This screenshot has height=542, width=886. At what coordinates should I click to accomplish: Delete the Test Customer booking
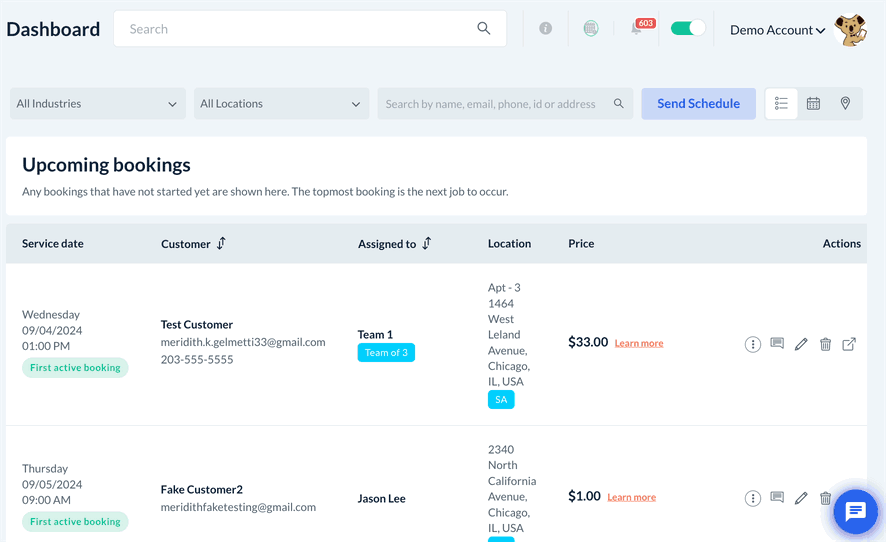[x=825, y=344]
